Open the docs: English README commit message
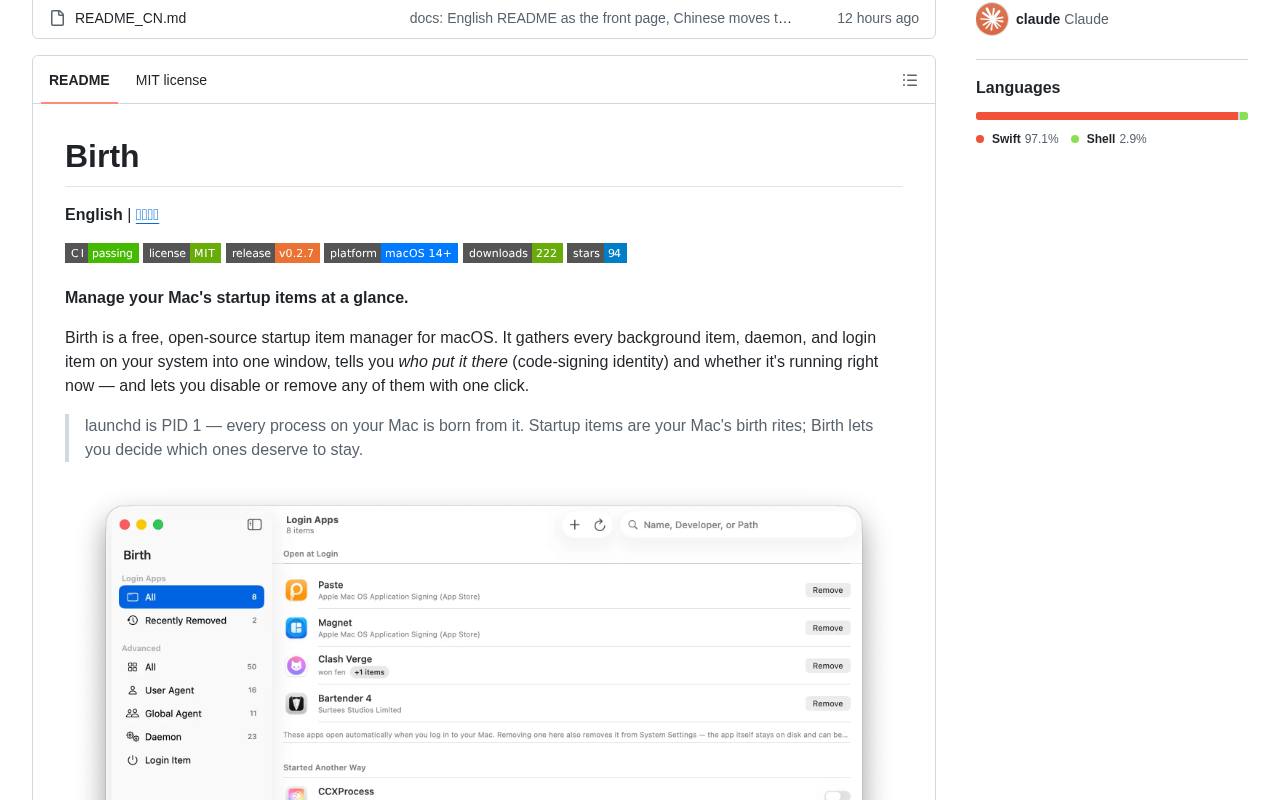This screenshot has height=800, width=1280. [x=600, y=18]
